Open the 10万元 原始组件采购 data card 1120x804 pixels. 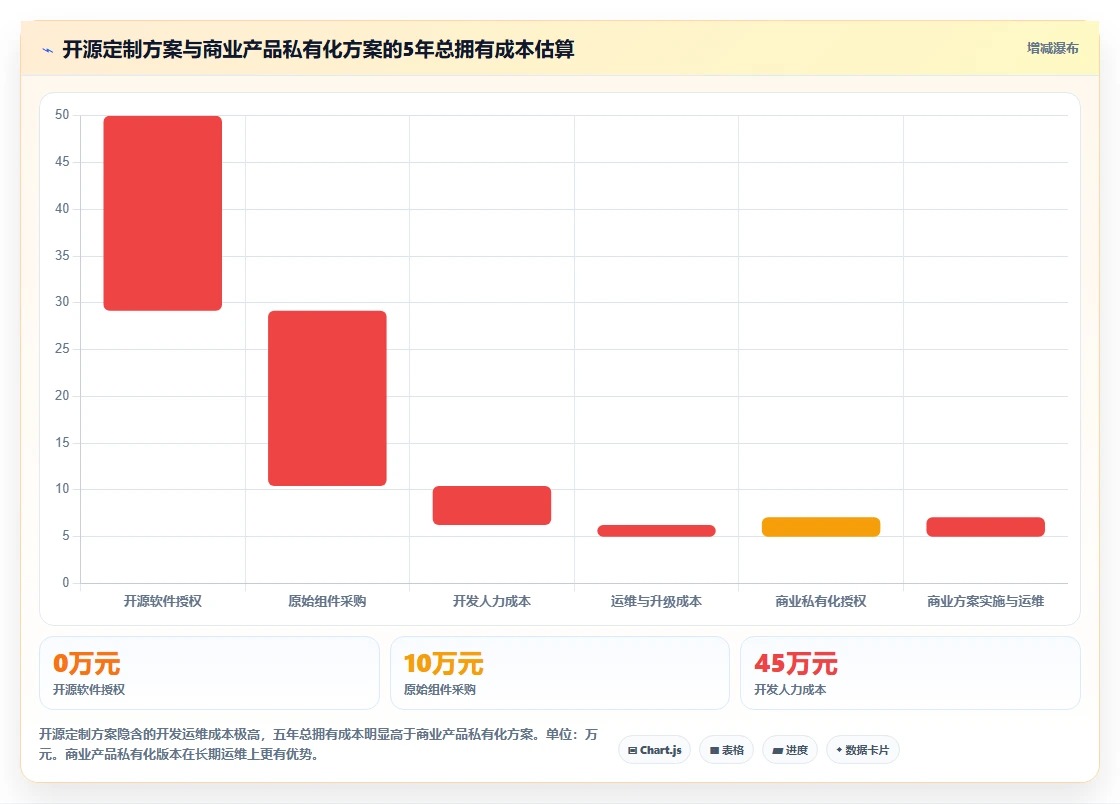point(559,673)
